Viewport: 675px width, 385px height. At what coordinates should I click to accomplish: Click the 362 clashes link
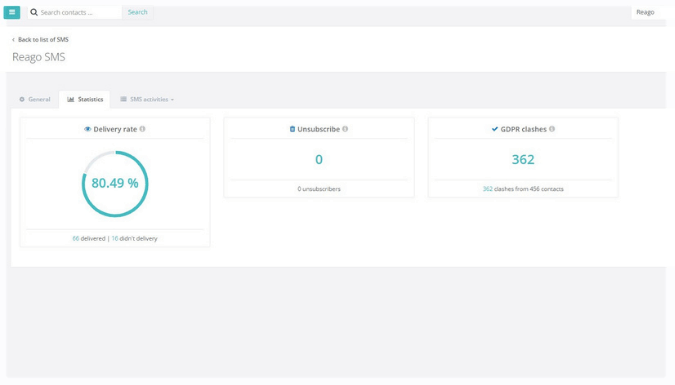click(x=488, y=189)
